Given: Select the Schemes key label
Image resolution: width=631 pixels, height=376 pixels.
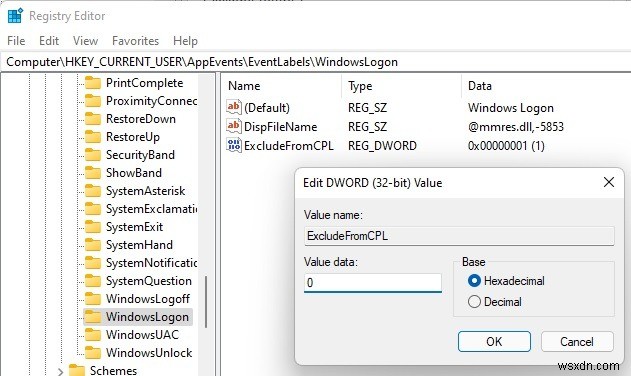Looking at the screenshot, I should (113, 370).
